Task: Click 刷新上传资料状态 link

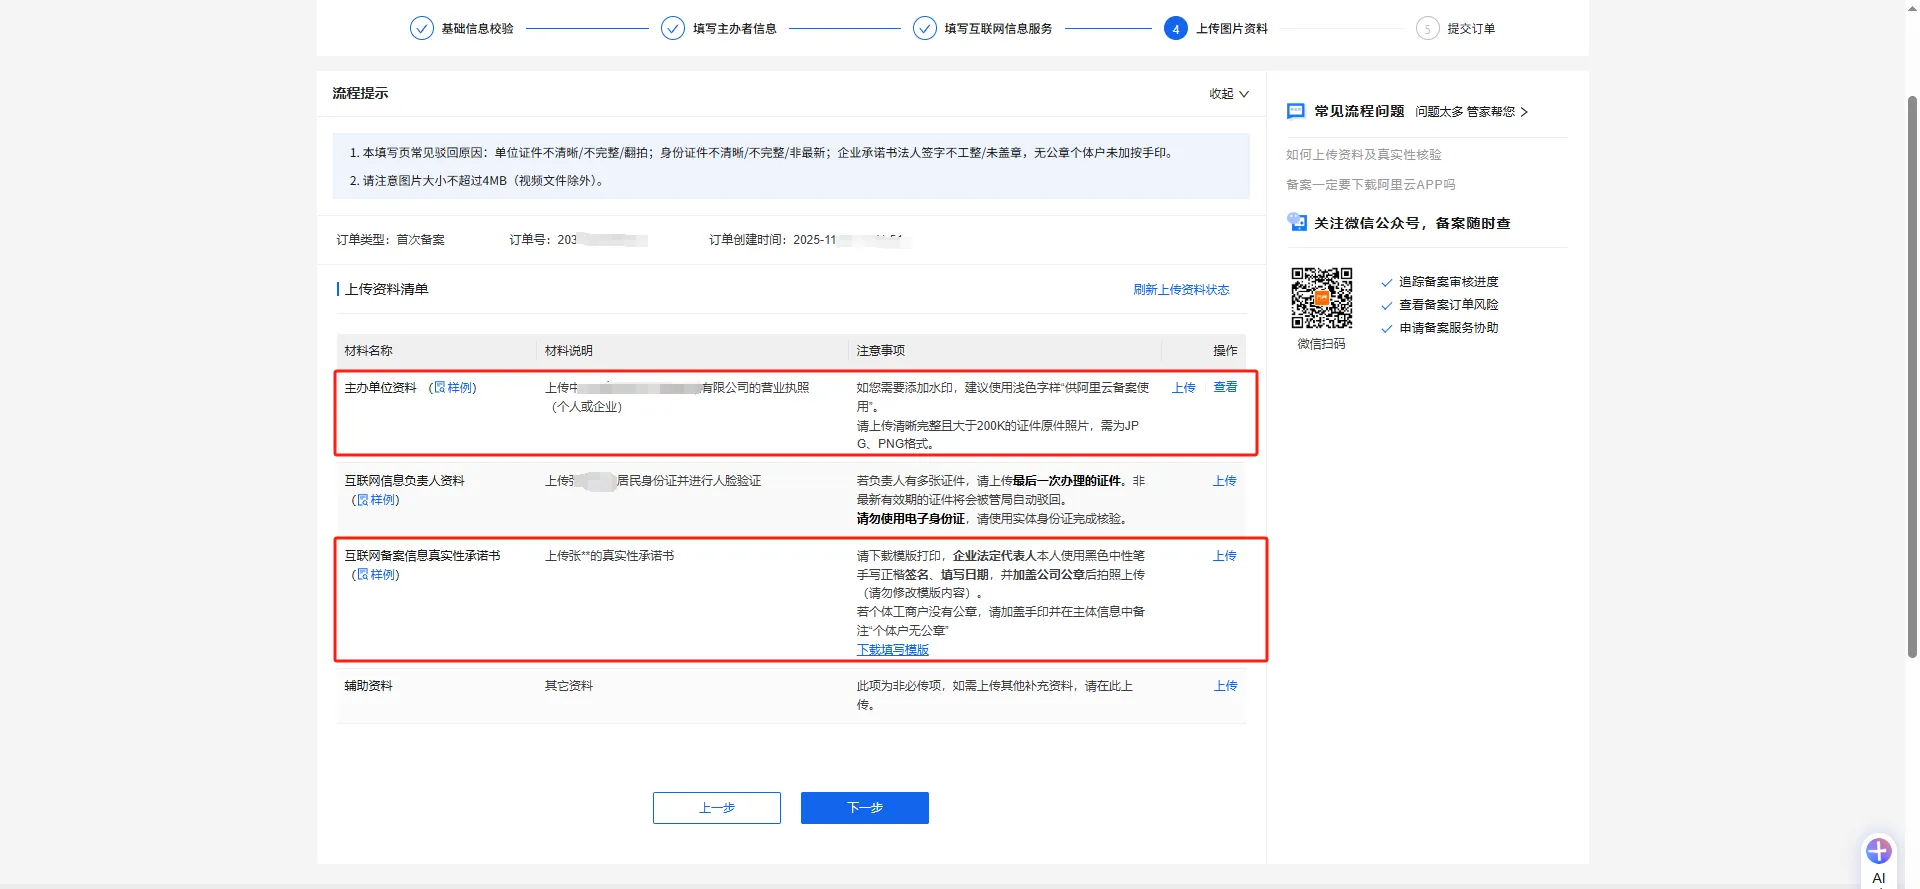Action: [x=1180, y=290]
